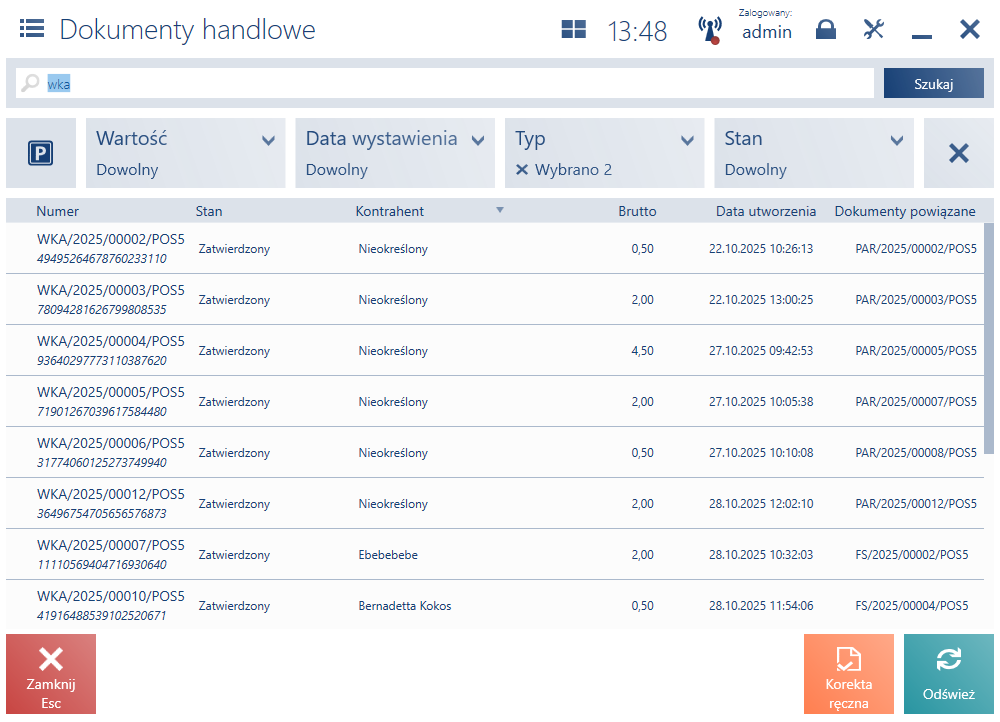Click gross value 4,50

point(642,351)
